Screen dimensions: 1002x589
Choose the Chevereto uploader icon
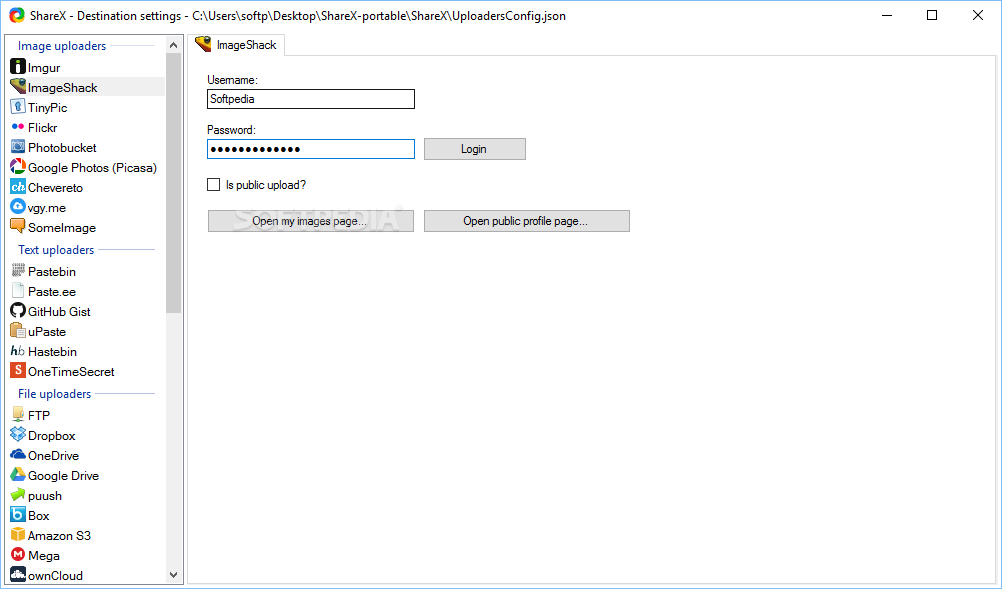[x=18, y=187]
